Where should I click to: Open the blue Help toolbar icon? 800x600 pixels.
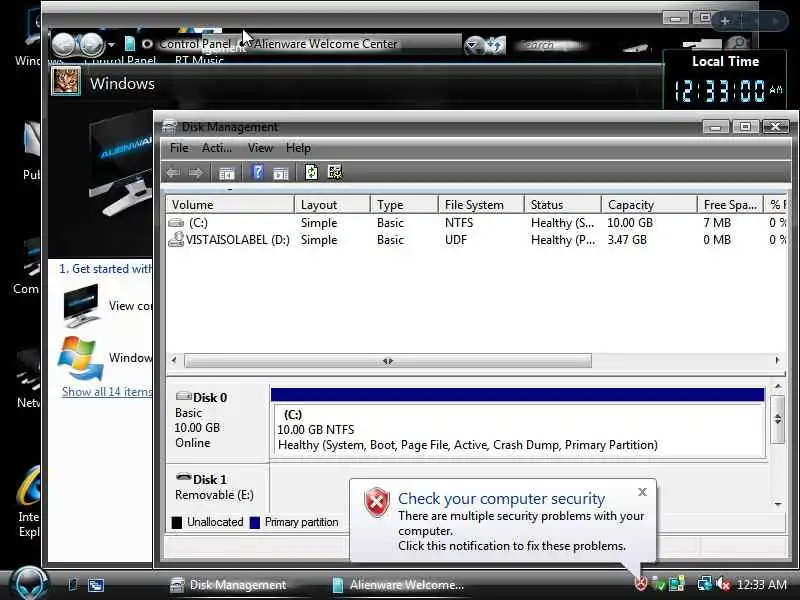(x=258, y=172)
